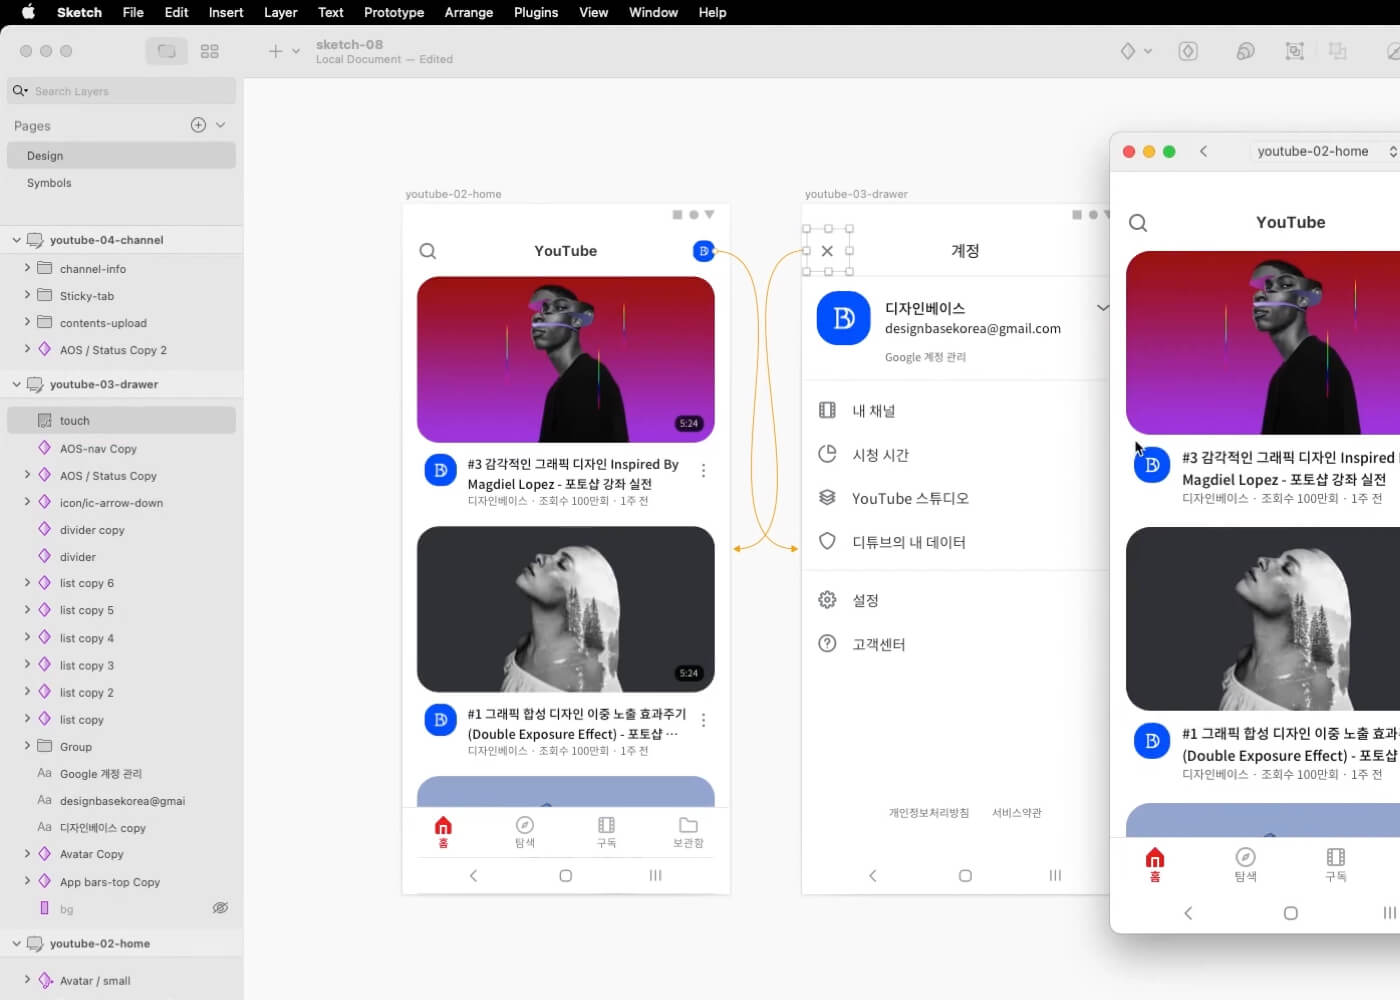Click 설정 gear icon in drawer

coord(827,600)
